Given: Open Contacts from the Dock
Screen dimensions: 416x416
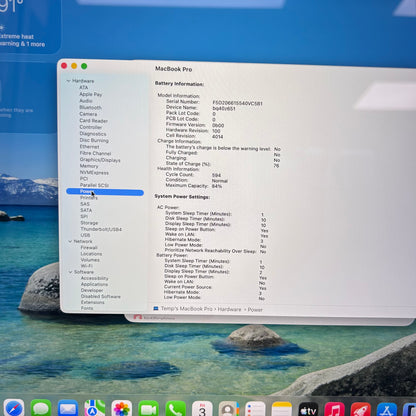Looking at the screenshot, I should pyautogui.click(x=229, y=408).
